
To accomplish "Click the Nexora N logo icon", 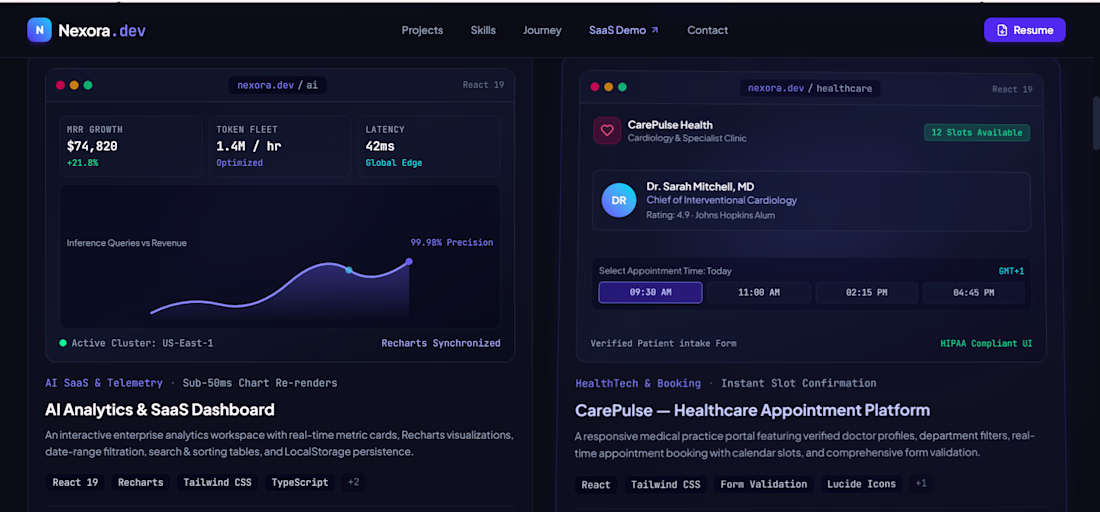I will (x=39, y=30).
